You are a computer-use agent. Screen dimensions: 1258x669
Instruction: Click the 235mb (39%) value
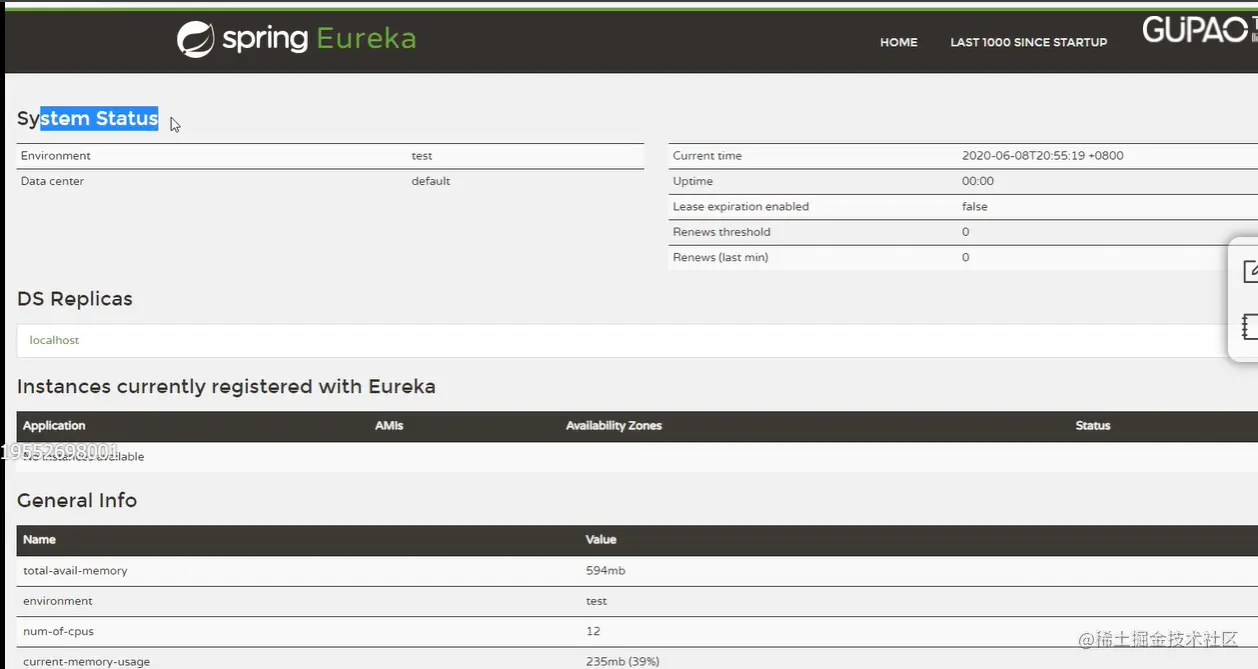click(x=623, y=662)
